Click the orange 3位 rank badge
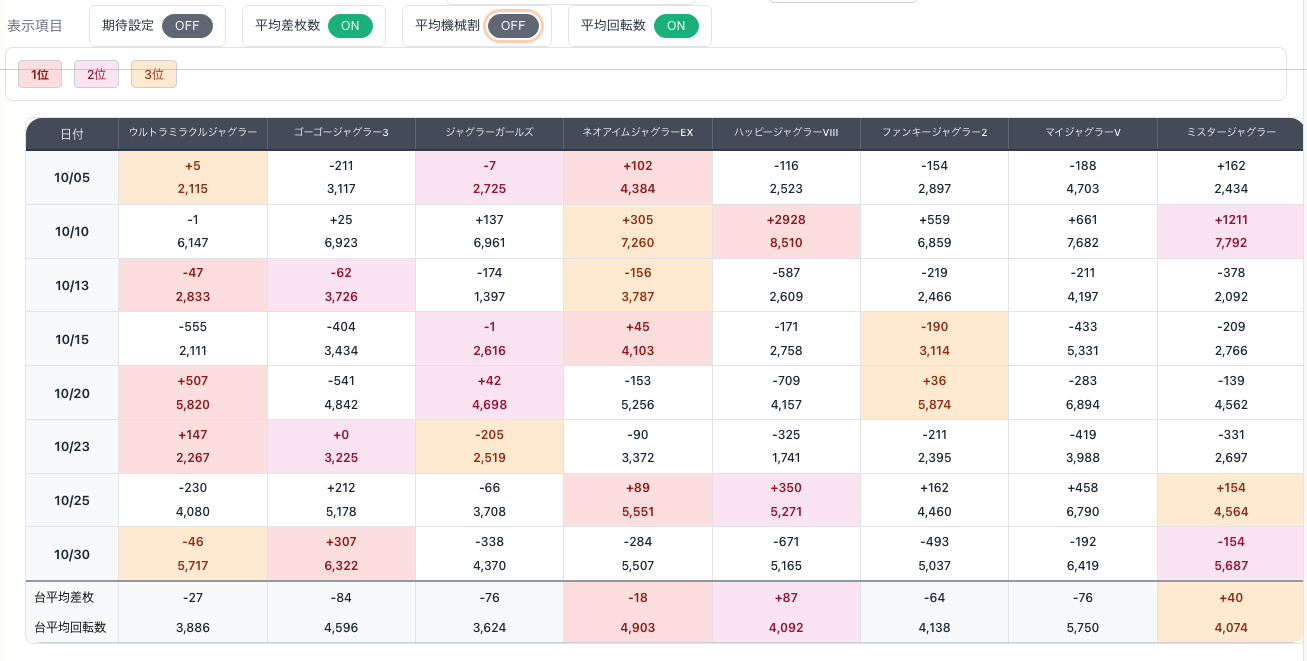Screen dimensions: 1307x661 [154, 74]
